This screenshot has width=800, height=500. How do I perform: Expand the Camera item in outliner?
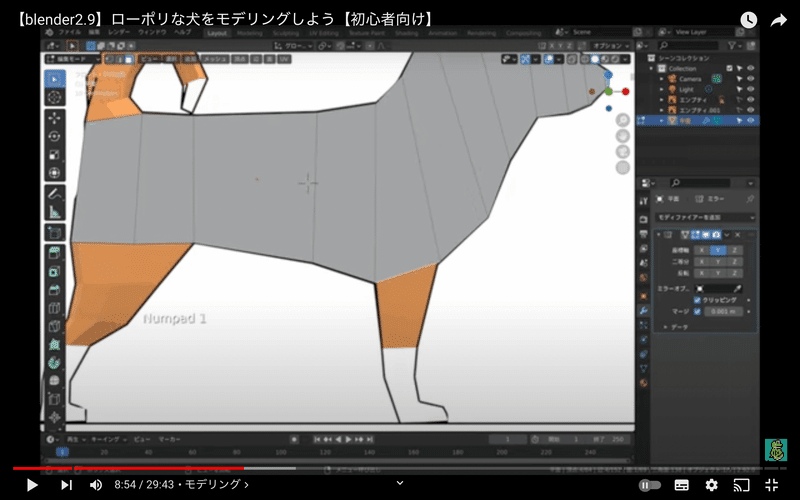[662, 79]
